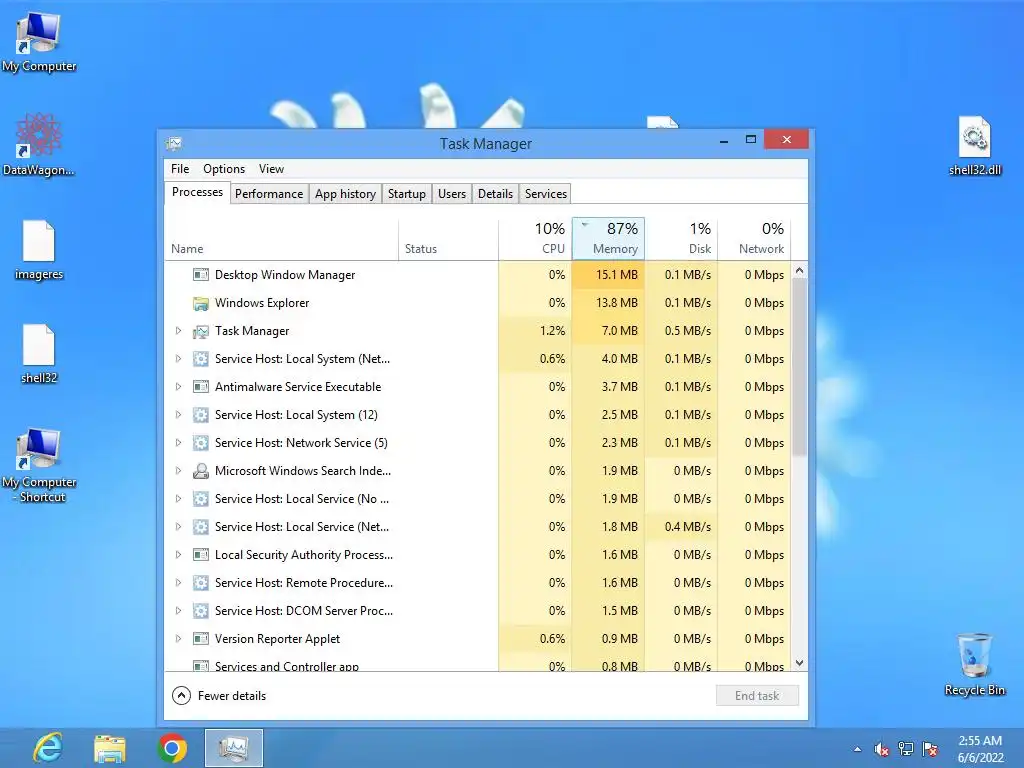This screenshot has width=1024, height=768.
Task: Click the muted volume tray icon
Action: pyautogui.click(x=881, y=749)
